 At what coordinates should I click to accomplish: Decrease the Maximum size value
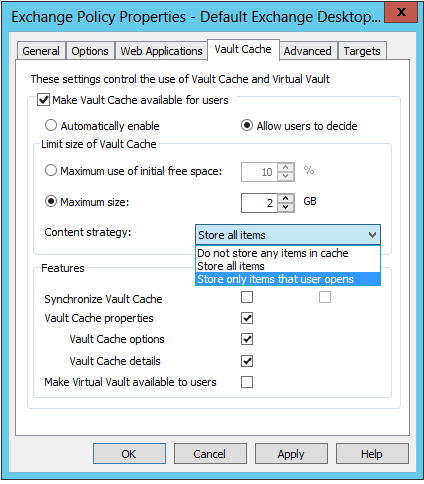tap(286, 207)
